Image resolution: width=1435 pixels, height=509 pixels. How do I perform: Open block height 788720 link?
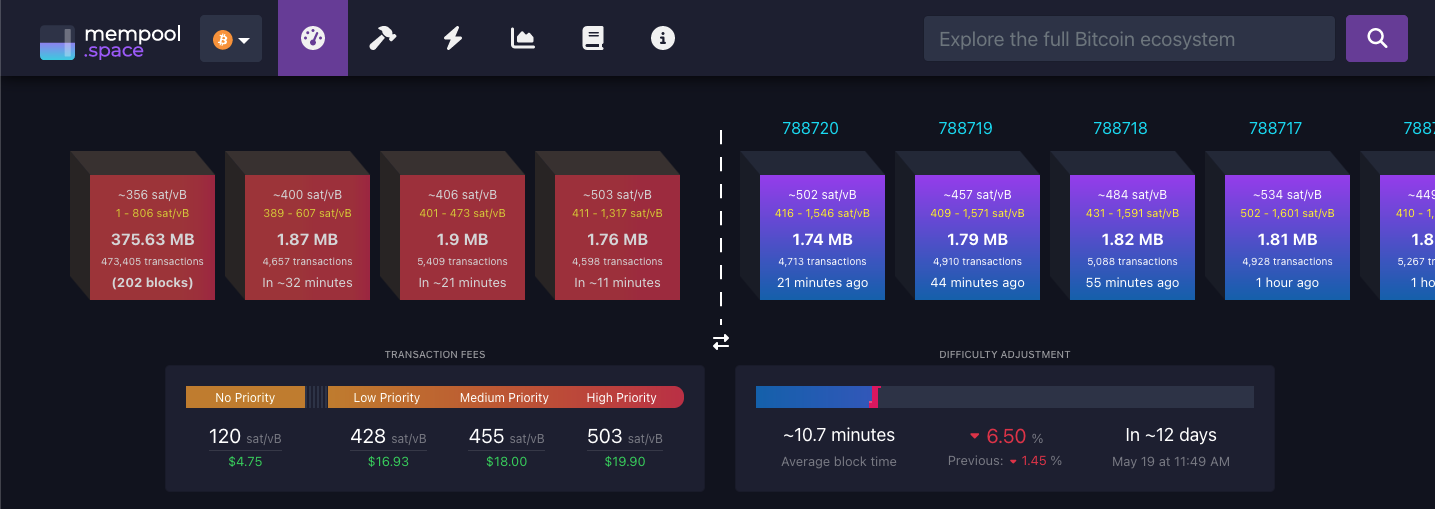point(810,128)
